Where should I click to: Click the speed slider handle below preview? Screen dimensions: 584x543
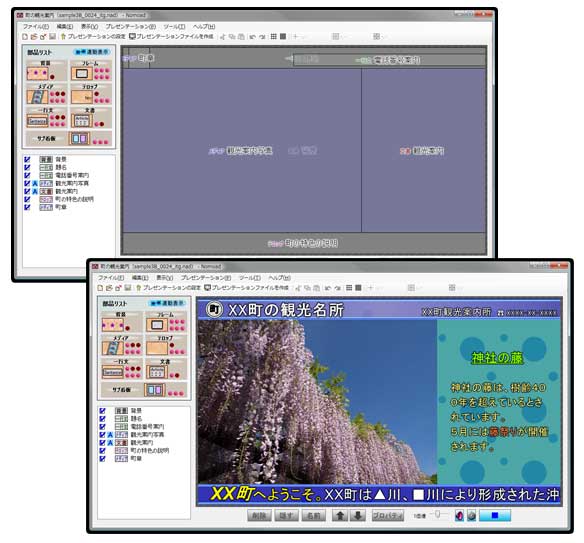tap(438, 514)
